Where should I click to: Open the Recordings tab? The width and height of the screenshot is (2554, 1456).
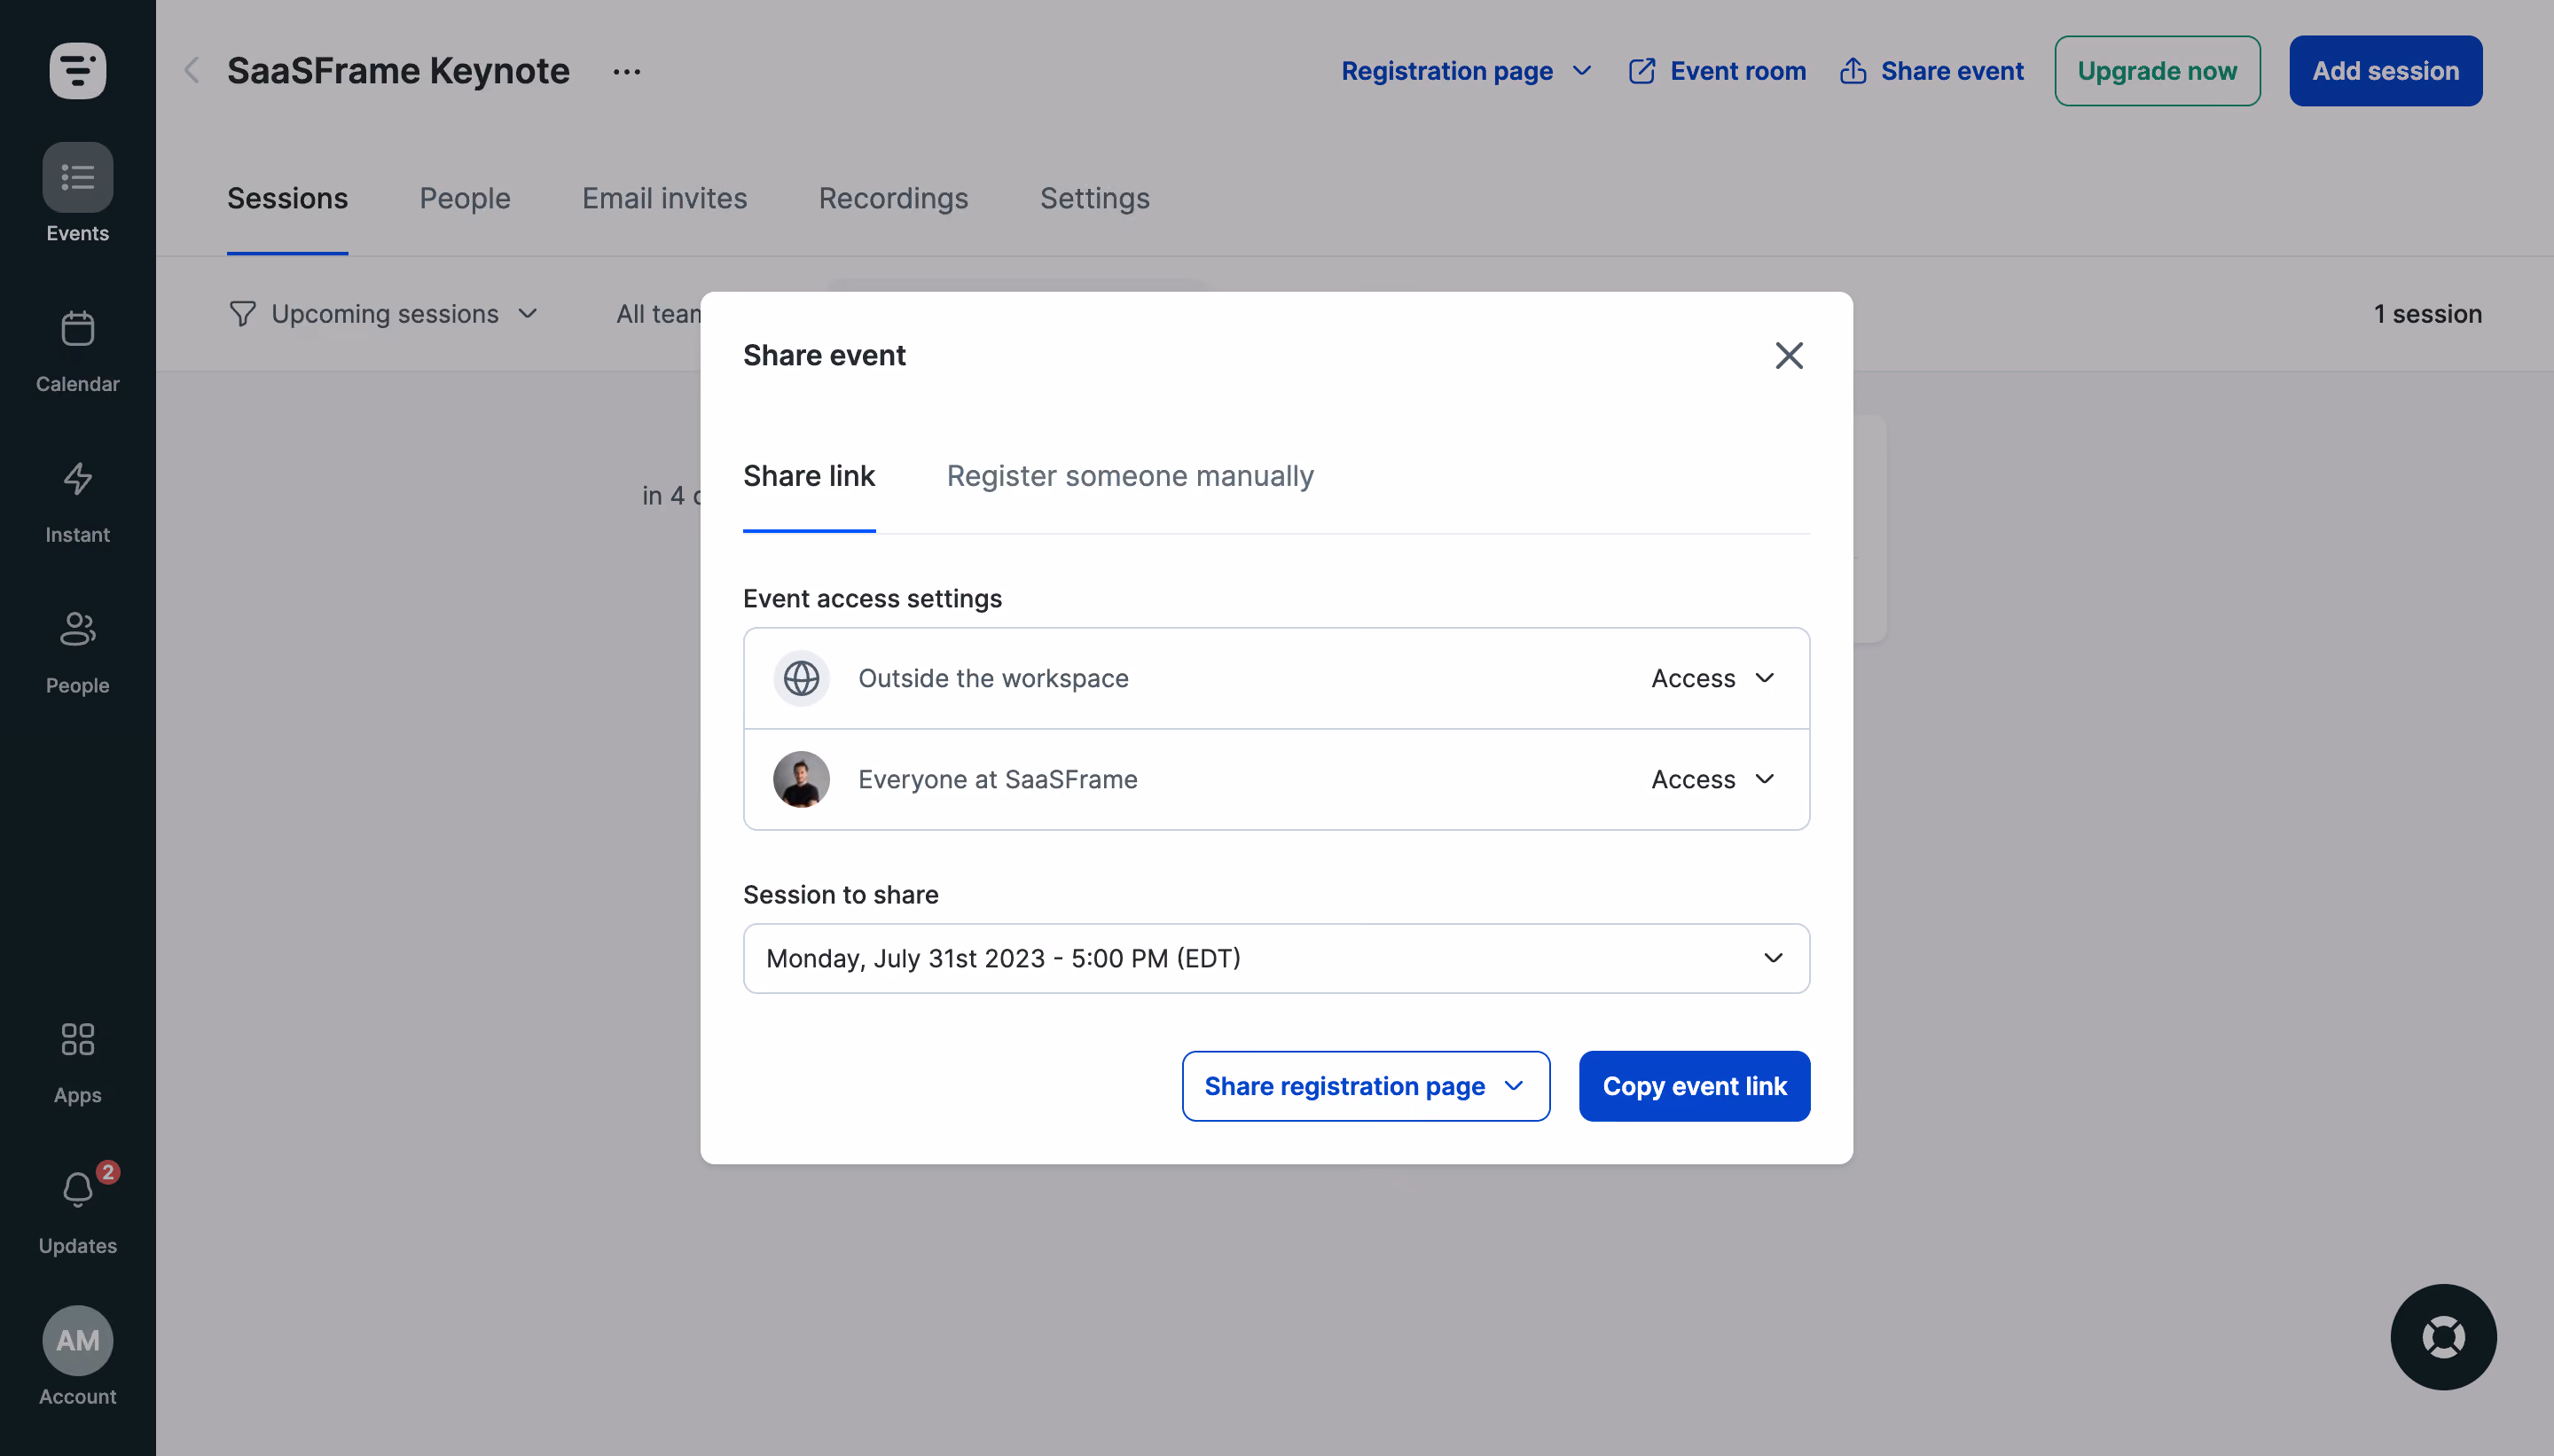(x=893, y=198)
